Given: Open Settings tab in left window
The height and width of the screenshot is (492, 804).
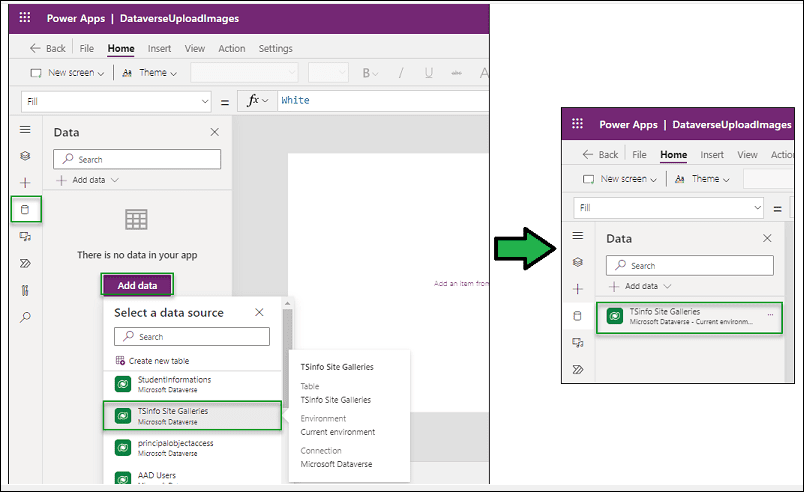Looking at the screenshot, I should coord(275,48).
